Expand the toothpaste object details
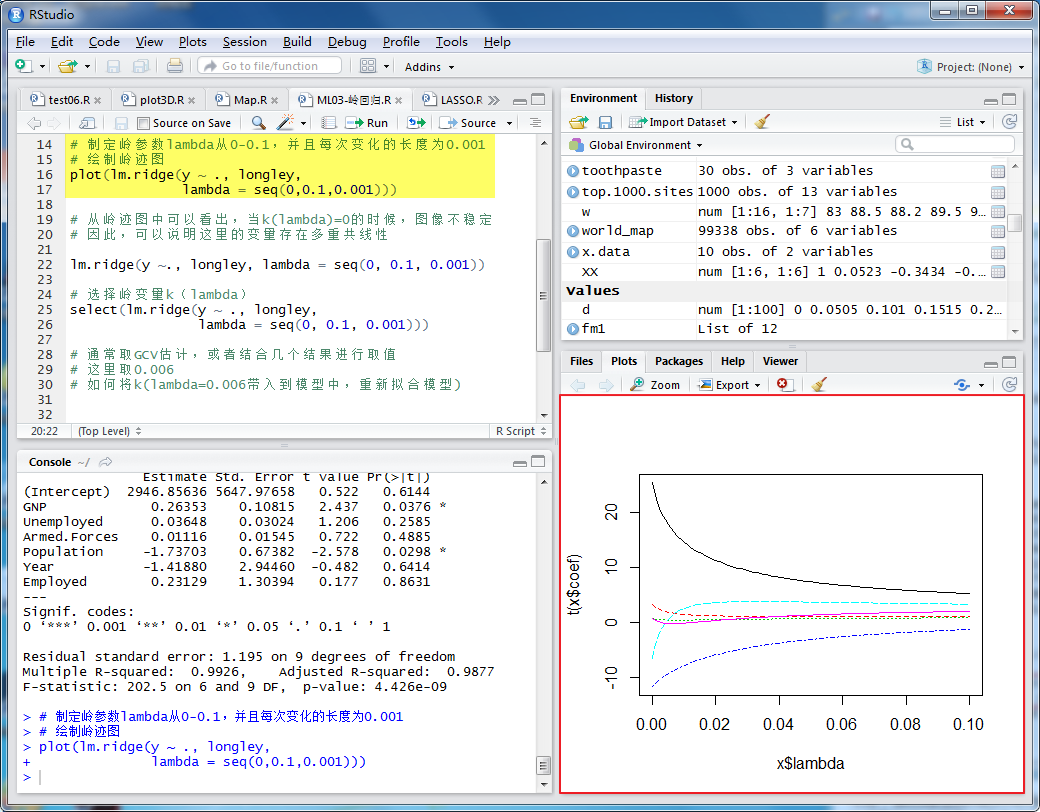Image resolution: width=1040 pixels, height=812 pixels. [x=573, y=170]
